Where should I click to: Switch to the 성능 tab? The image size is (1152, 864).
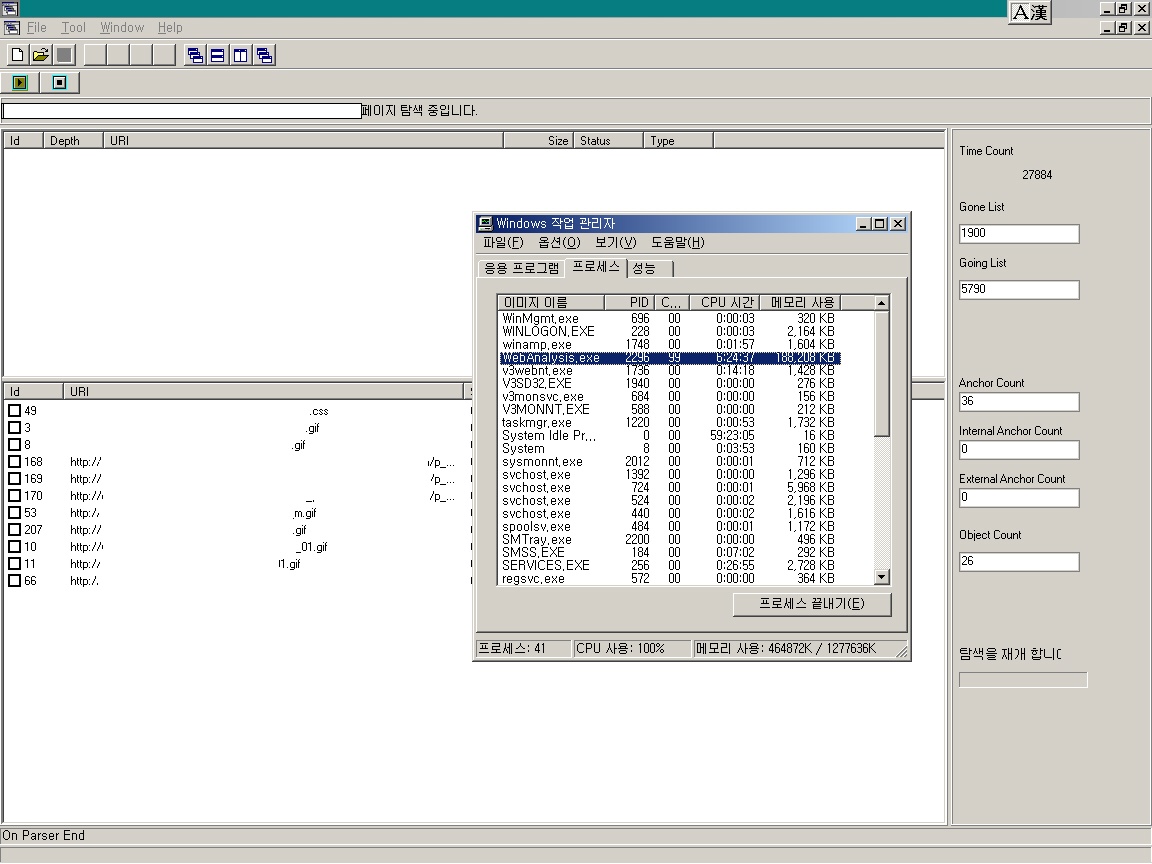[646, 268]
